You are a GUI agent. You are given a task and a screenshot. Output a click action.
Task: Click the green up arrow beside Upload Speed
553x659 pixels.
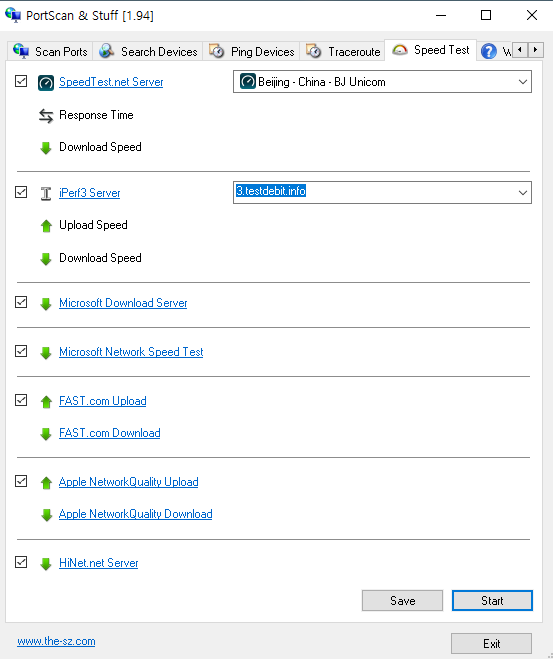coord(46,226)
